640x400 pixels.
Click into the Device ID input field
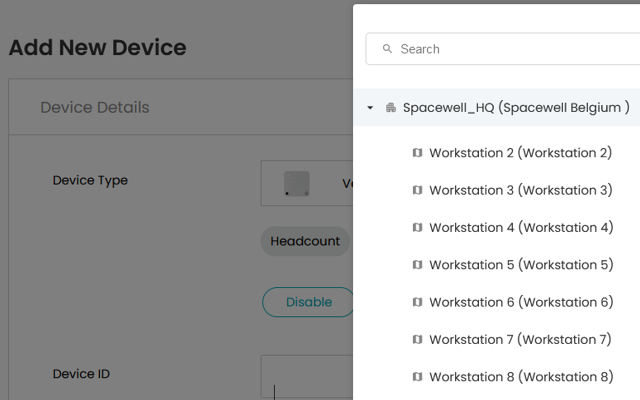307,376
